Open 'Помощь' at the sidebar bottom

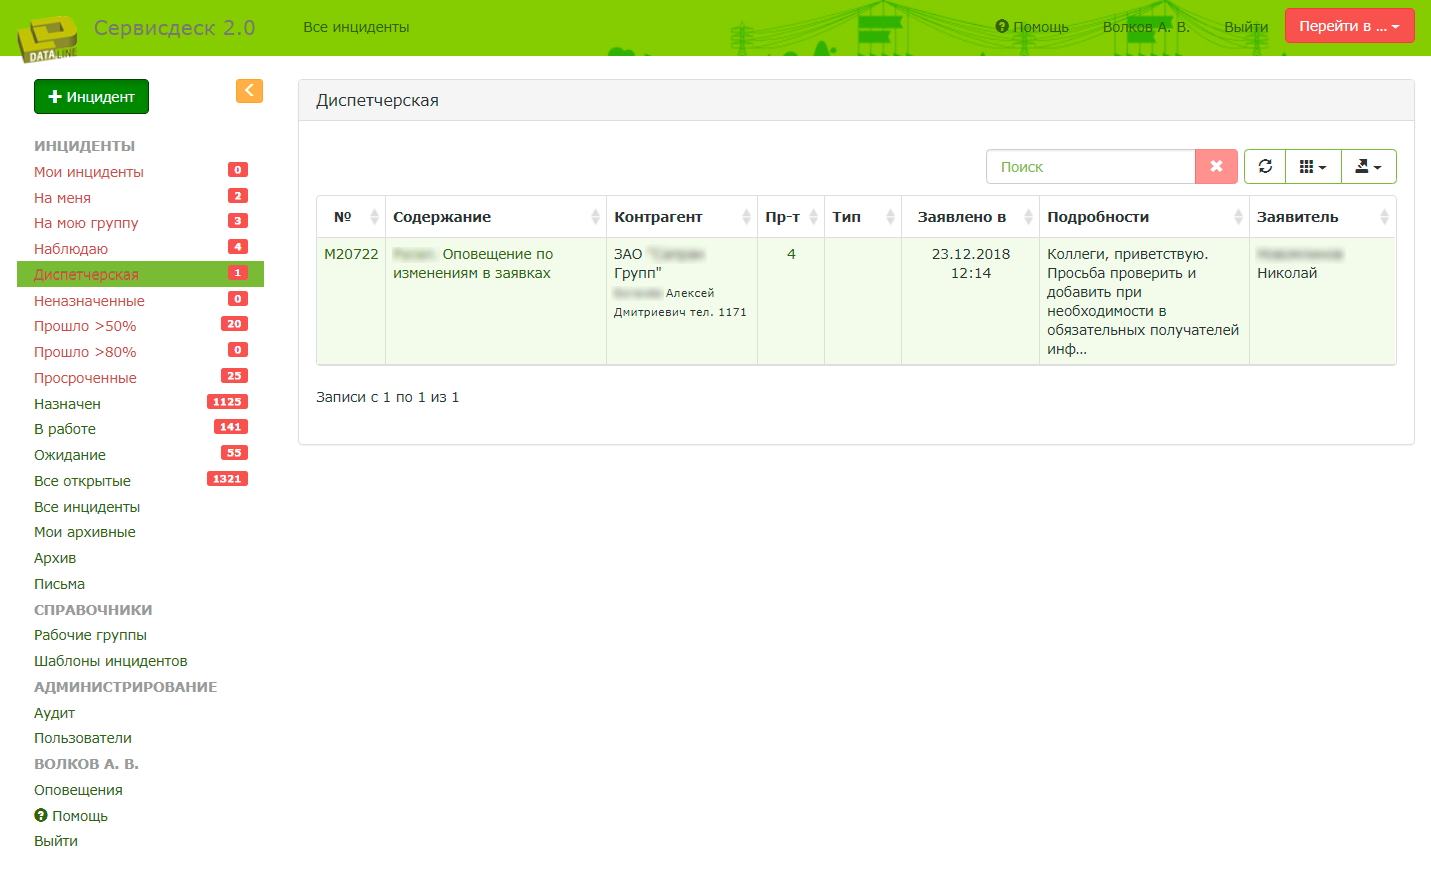[71, 816]
